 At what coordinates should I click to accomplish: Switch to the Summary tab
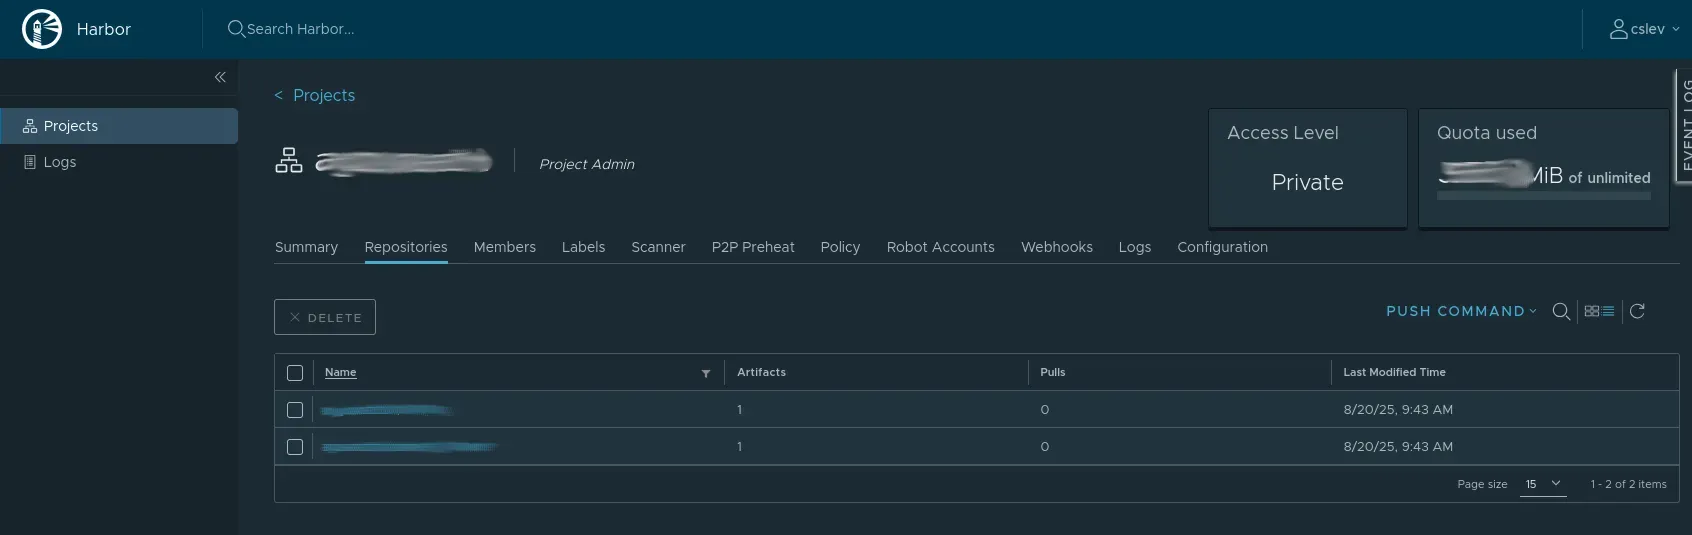click(x=306, y=247)
